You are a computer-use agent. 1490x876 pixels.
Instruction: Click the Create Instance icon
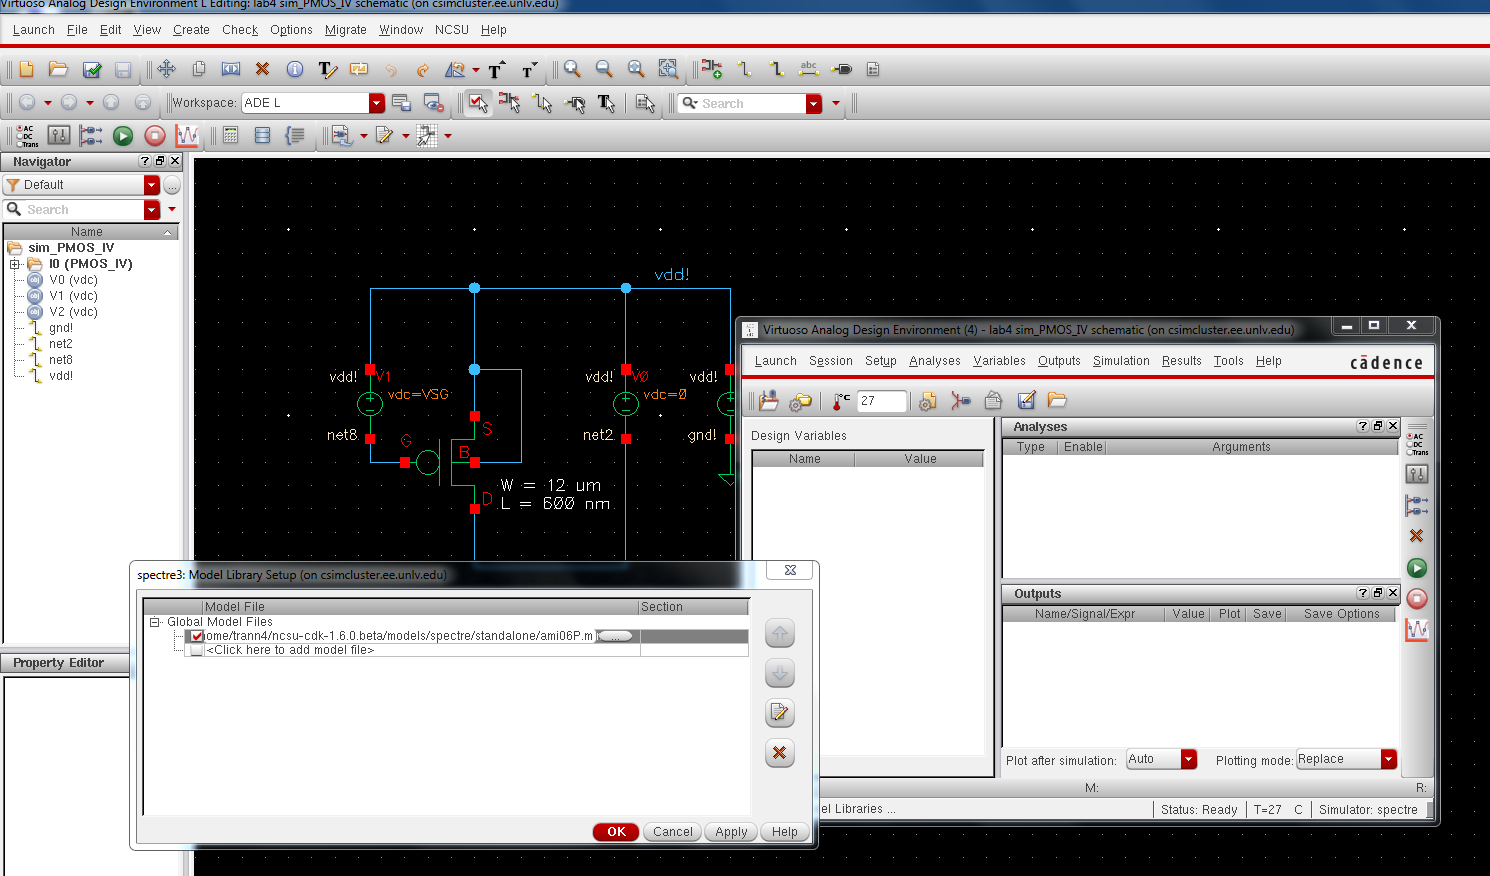click(712, 69)
